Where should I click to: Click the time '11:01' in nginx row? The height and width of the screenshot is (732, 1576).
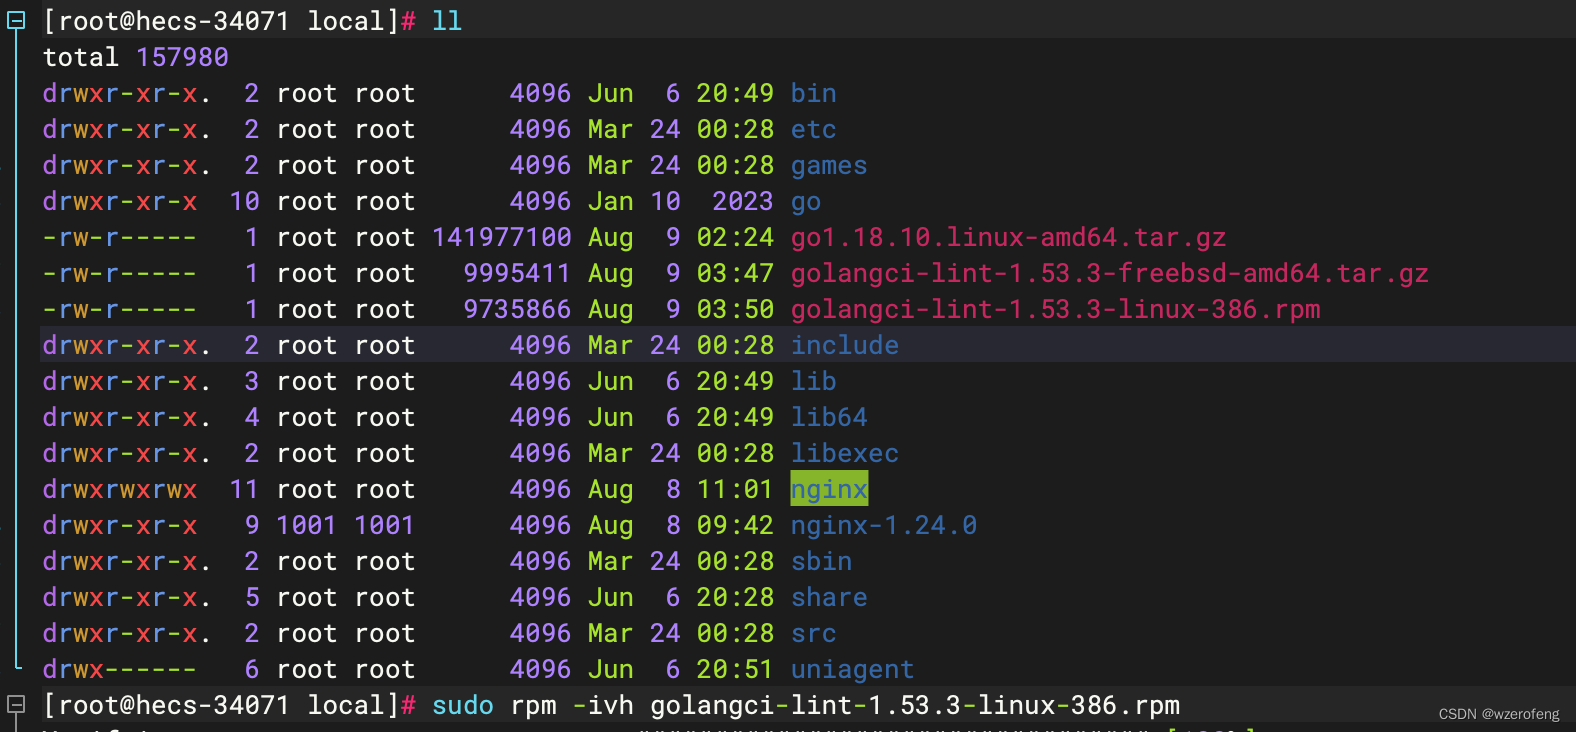click(735, 489)
